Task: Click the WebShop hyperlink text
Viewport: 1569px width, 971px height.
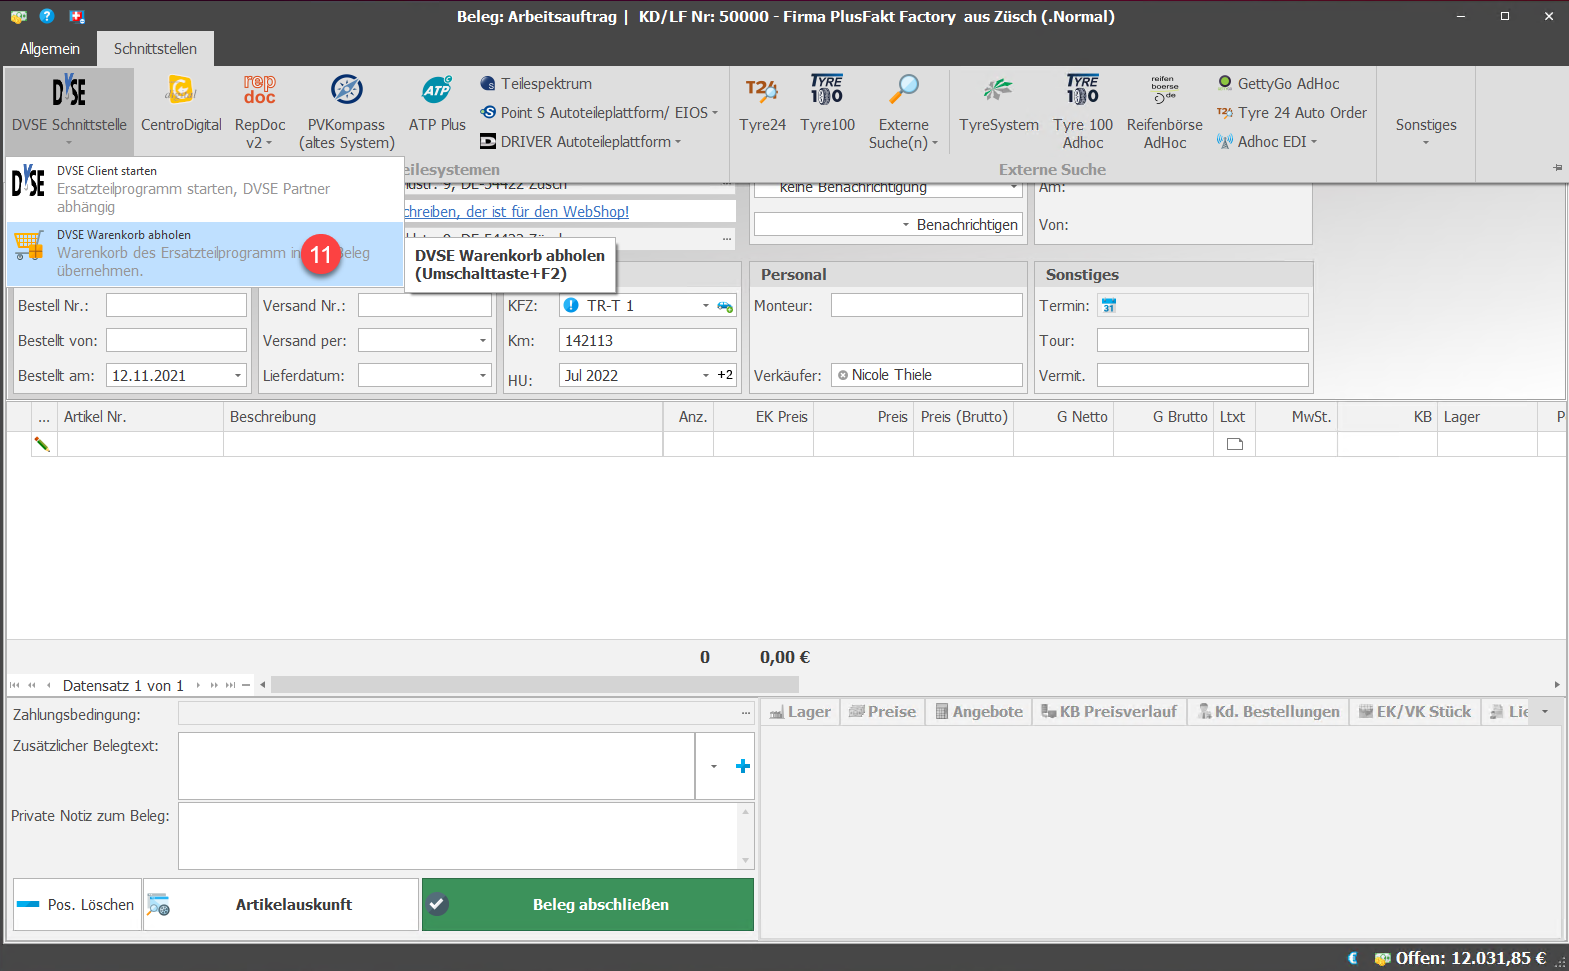Action: point(517,211)
